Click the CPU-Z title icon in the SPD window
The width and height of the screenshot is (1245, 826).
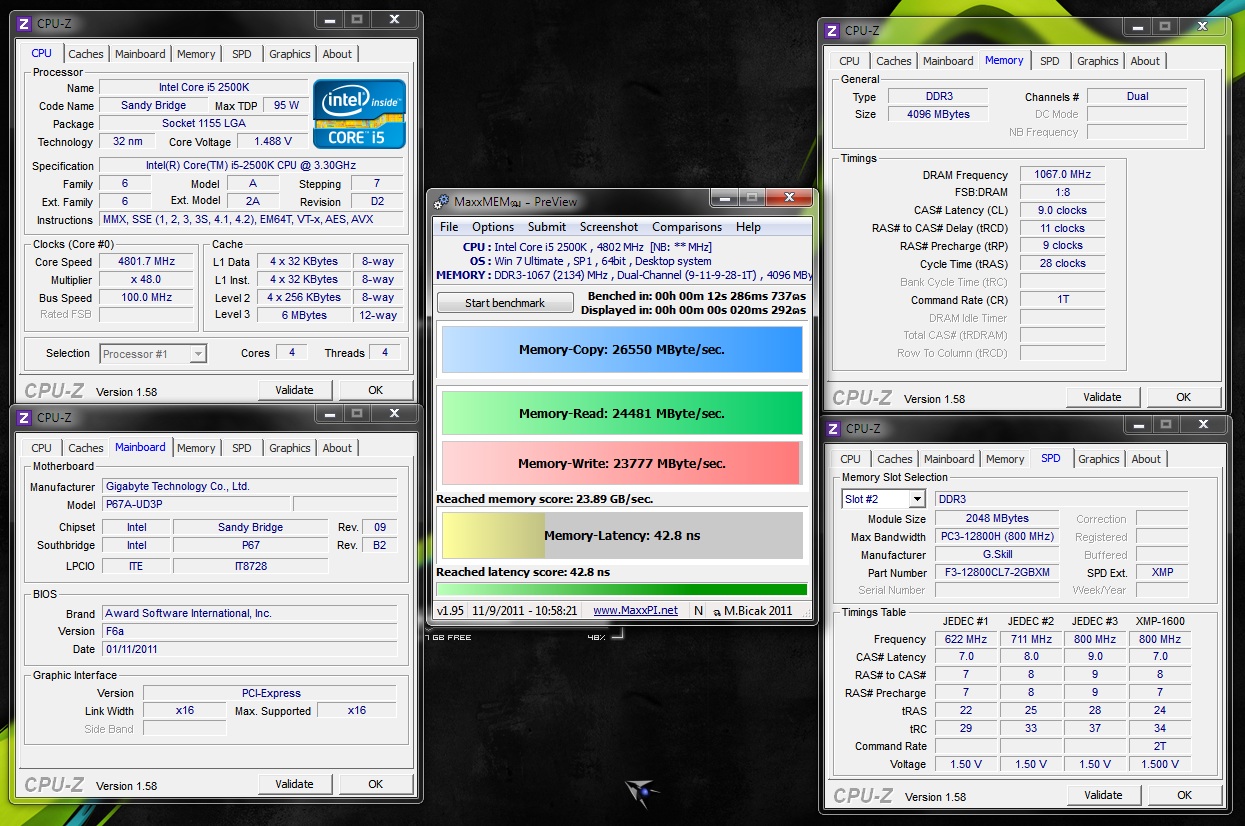tap(832, 428)
